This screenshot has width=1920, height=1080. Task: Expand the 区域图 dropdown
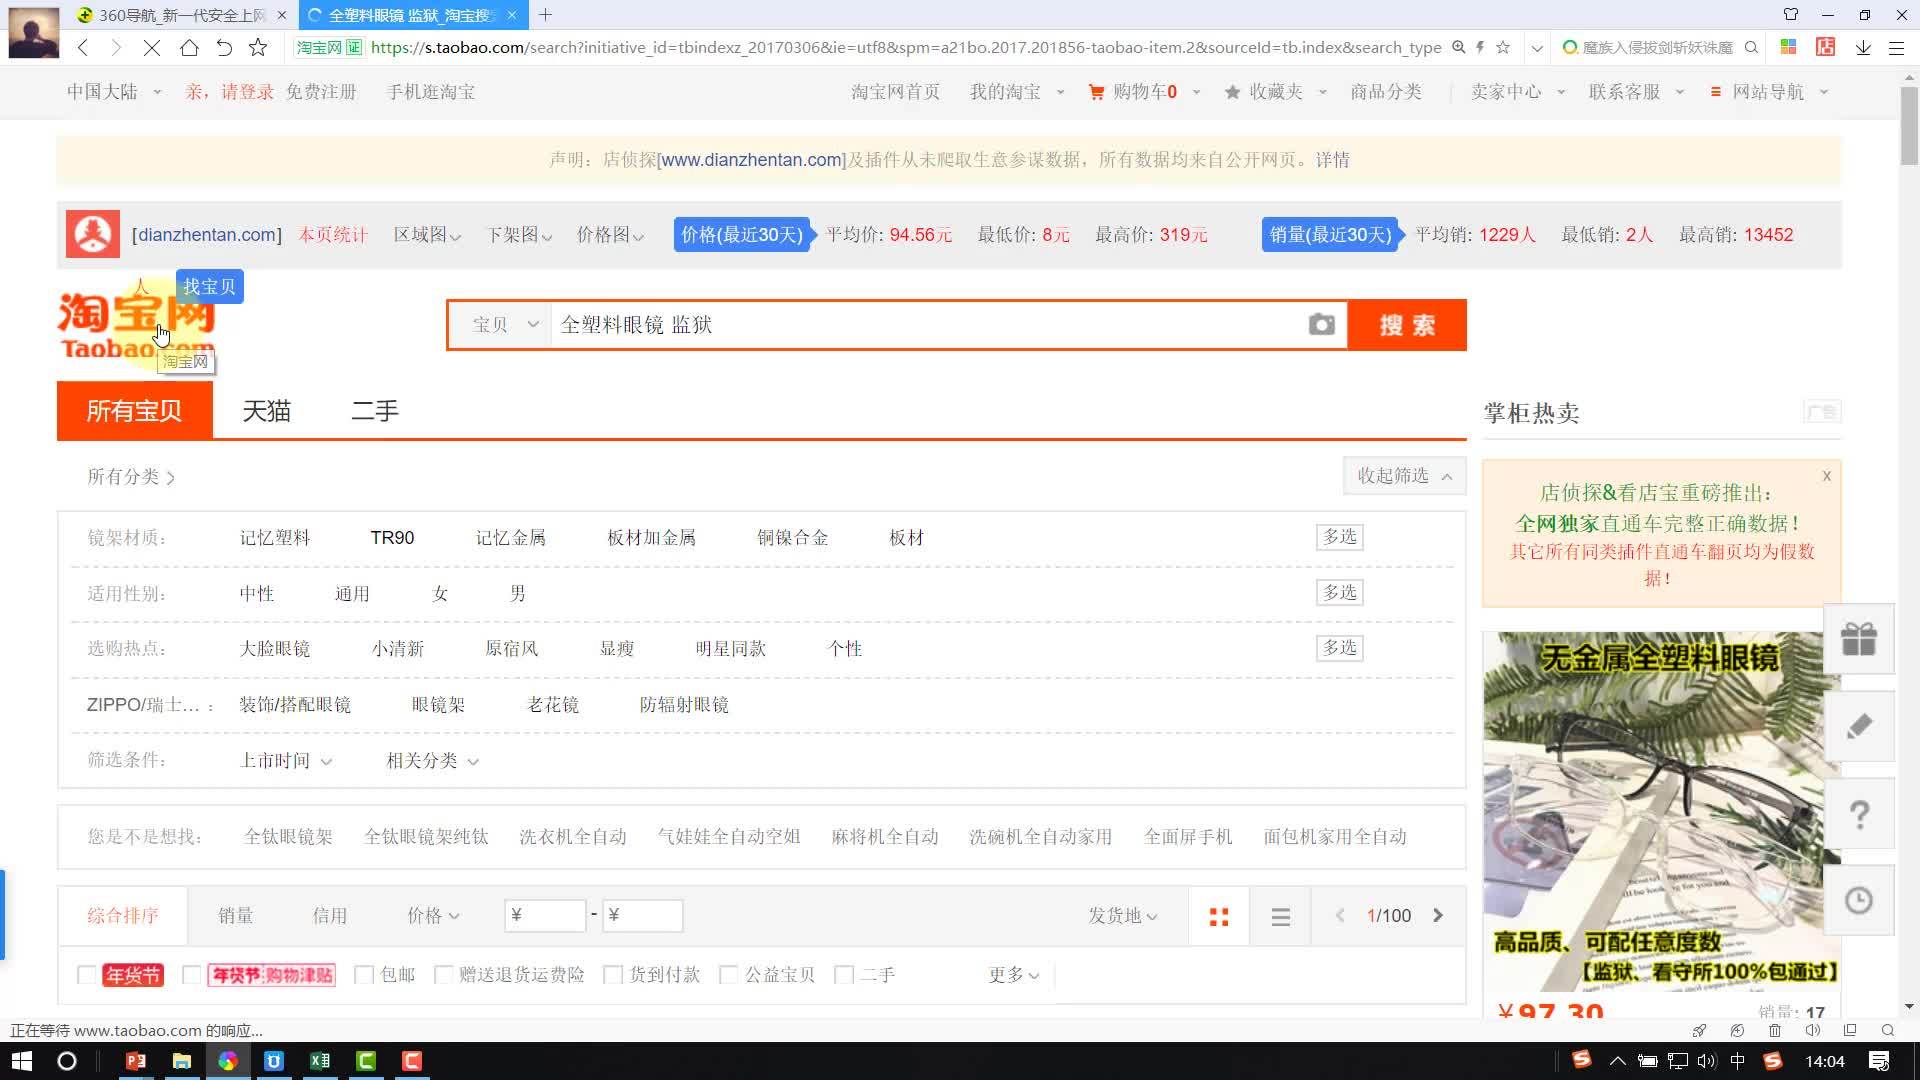(x=427, y=235)
